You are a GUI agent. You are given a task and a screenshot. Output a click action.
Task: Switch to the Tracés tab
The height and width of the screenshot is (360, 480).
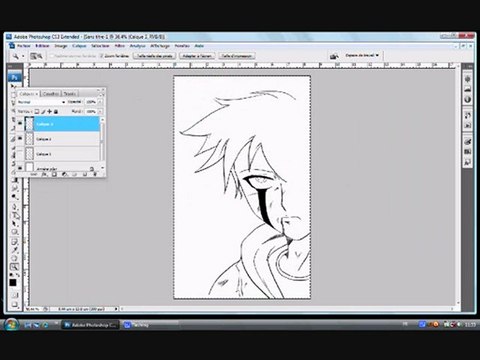coord(69,94)
